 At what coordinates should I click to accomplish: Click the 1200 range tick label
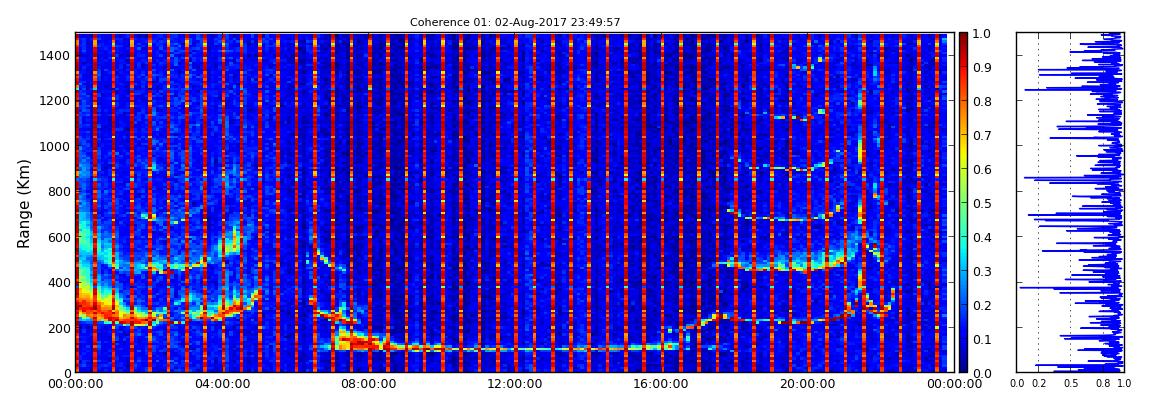coord(55,101)
